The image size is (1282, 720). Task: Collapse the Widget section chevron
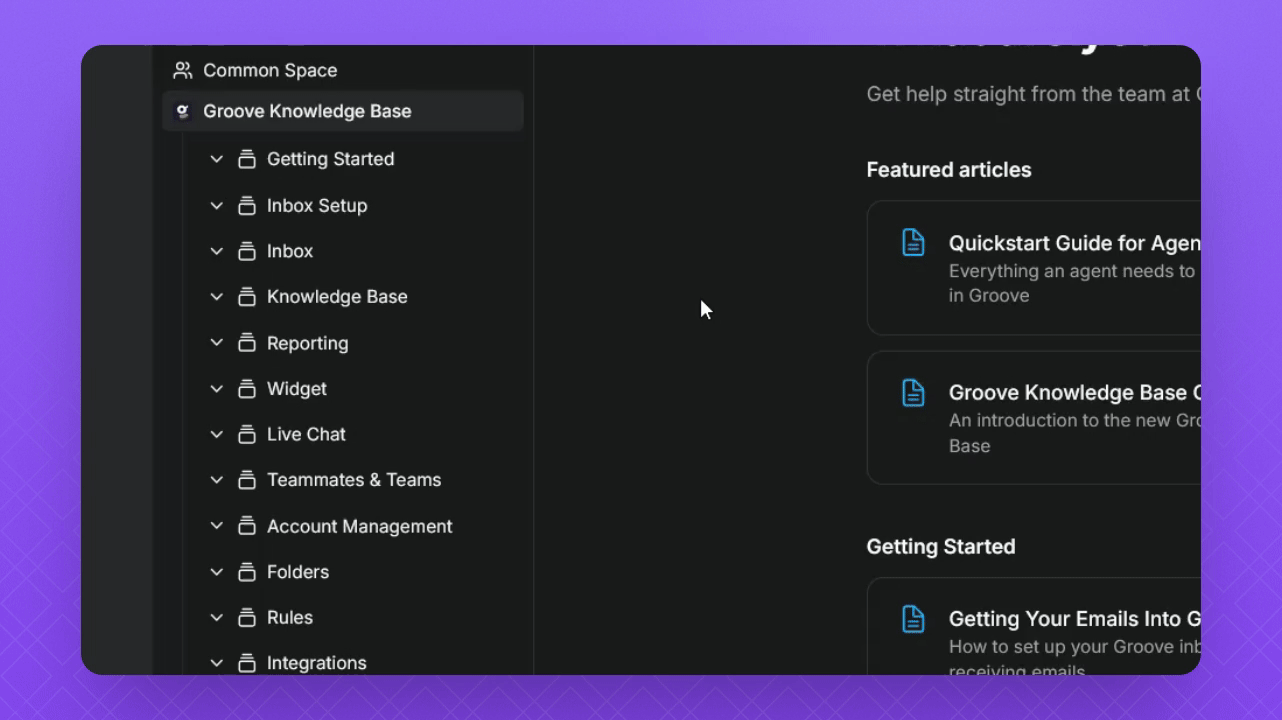pos(216,389)
